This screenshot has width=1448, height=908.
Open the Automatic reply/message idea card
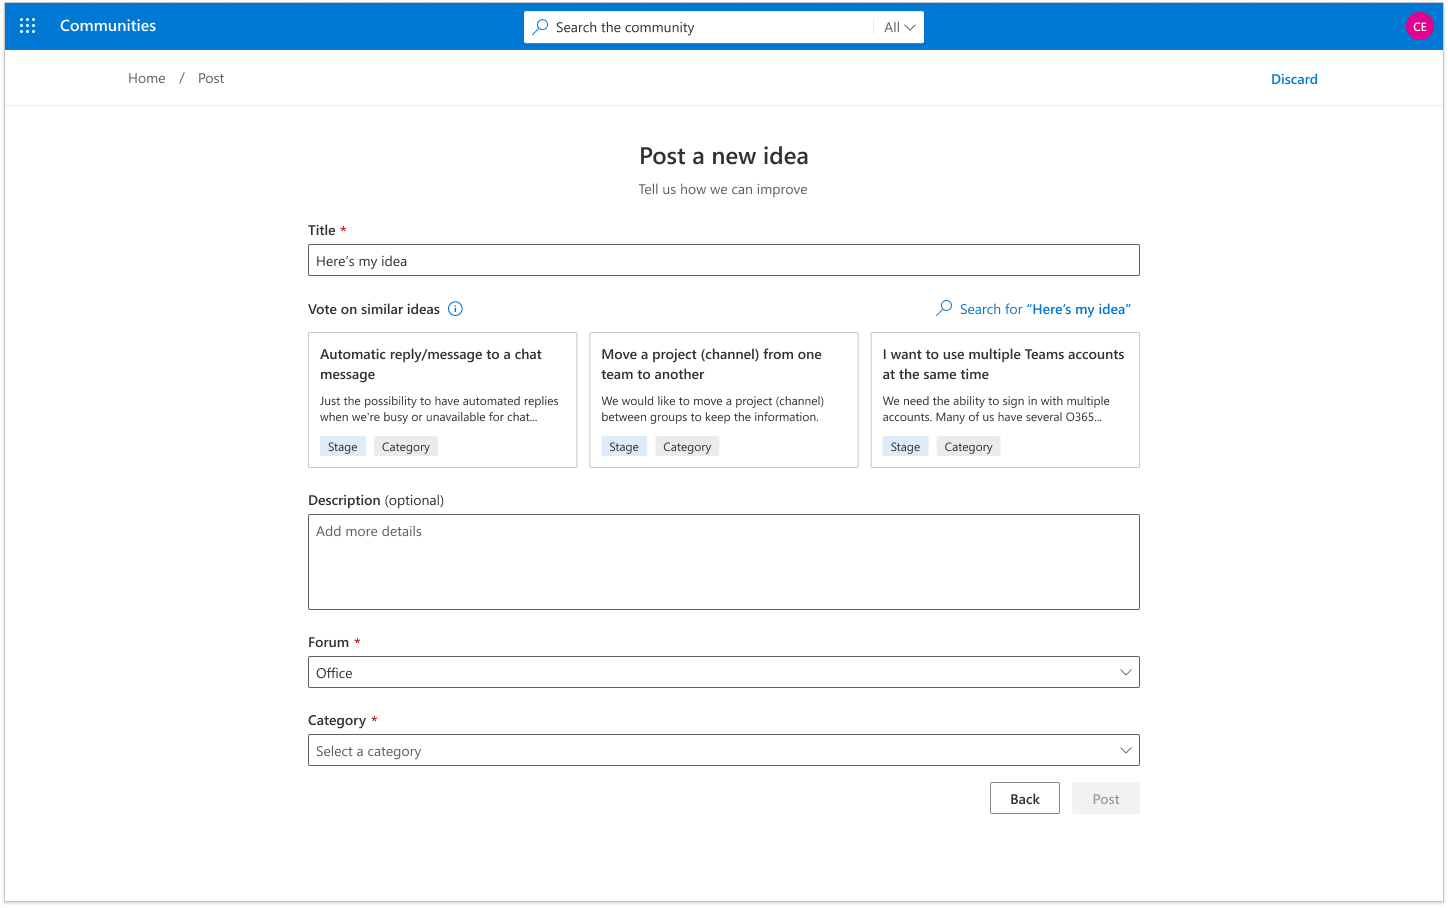tap(442, 399)
